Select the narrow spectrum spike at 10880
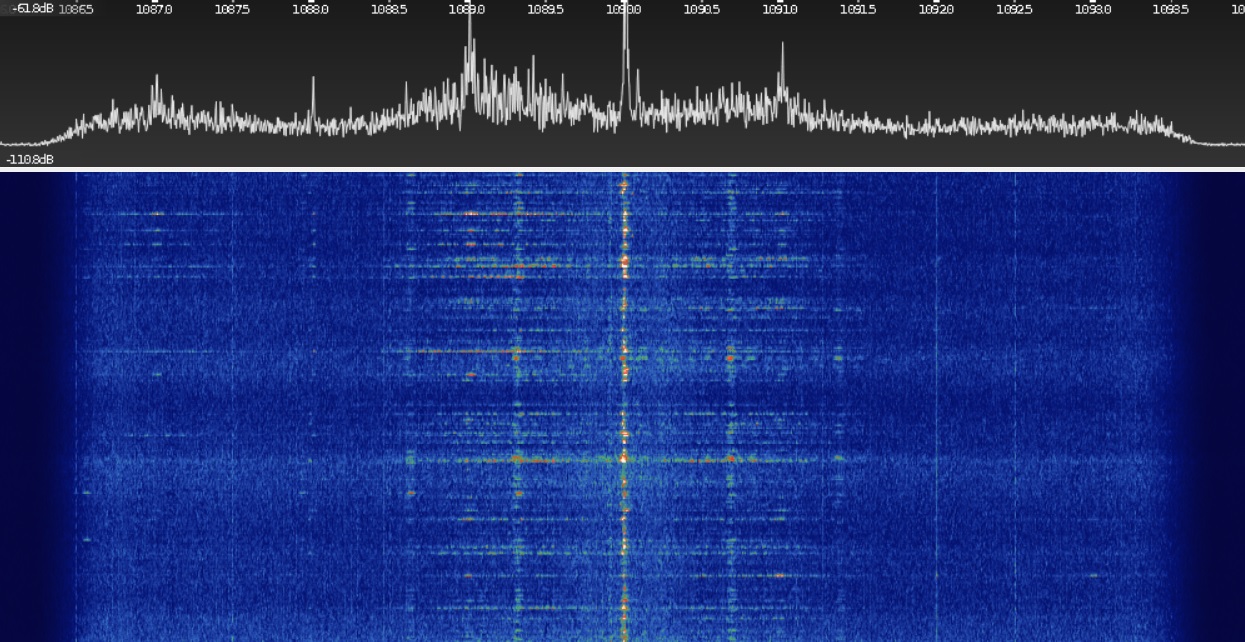The image size is (1245, 642). 313,100
